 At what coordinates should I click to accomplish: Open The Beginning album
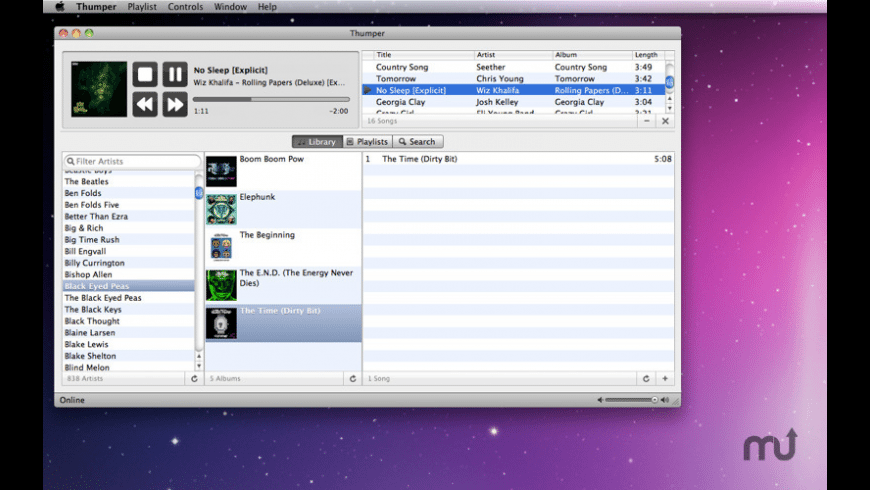point(284,247)
